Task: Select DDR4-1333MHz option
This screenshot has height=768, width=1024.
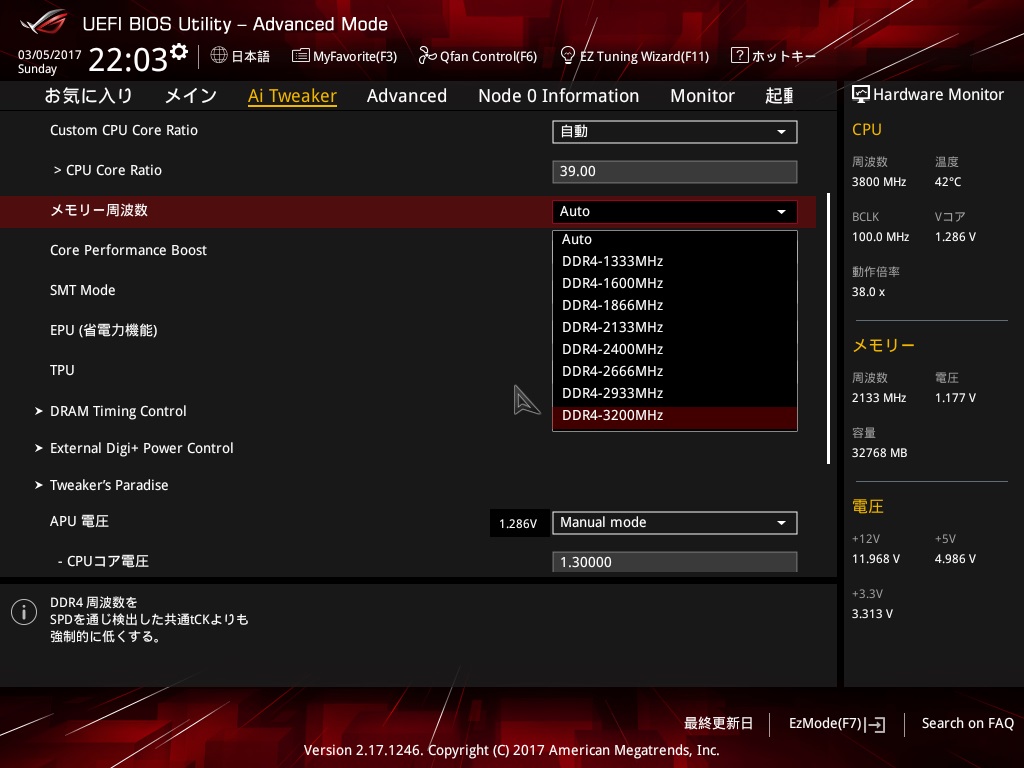Action: coord(675,261)
